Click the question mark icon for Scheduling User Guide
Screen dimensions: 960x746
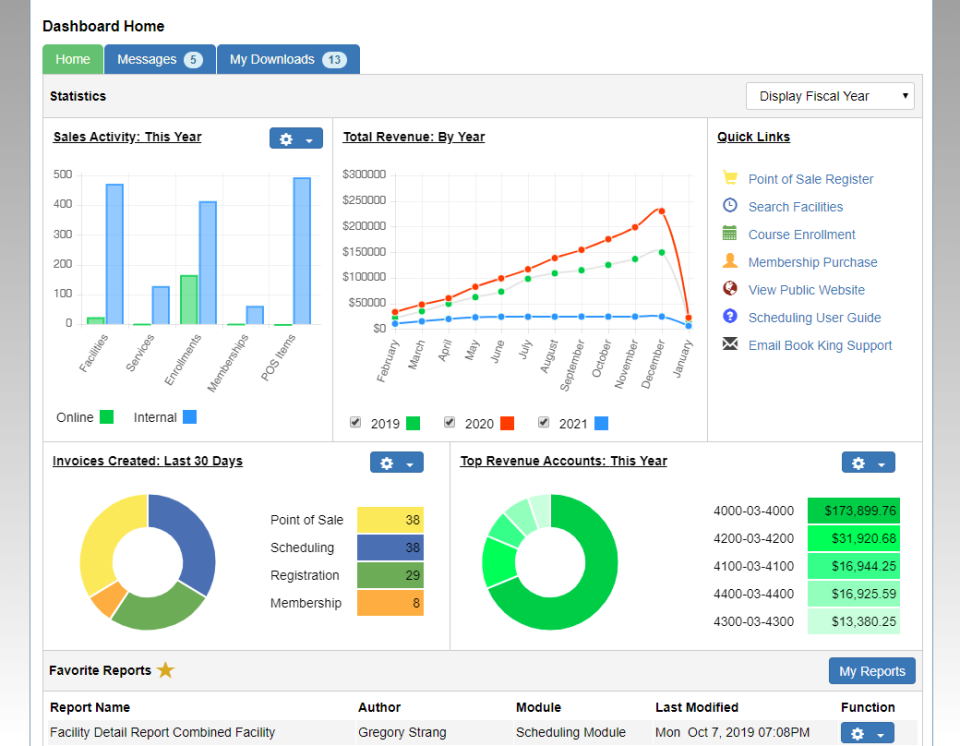click(730, 317)
